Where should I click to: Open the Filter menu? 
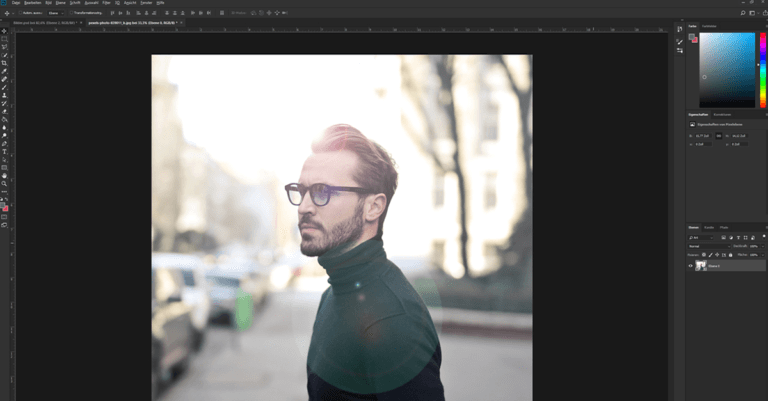click(x=103, y=3)
